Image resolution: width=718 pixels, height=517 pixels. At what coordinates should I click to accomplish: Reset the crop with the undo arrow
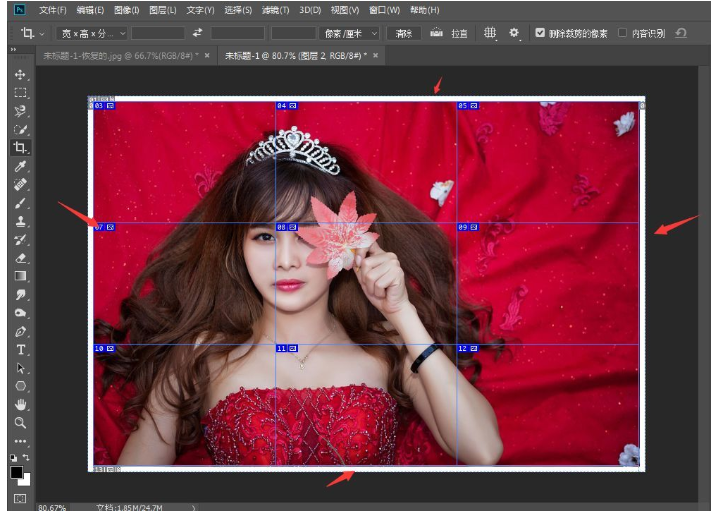[x=681, y=33]
